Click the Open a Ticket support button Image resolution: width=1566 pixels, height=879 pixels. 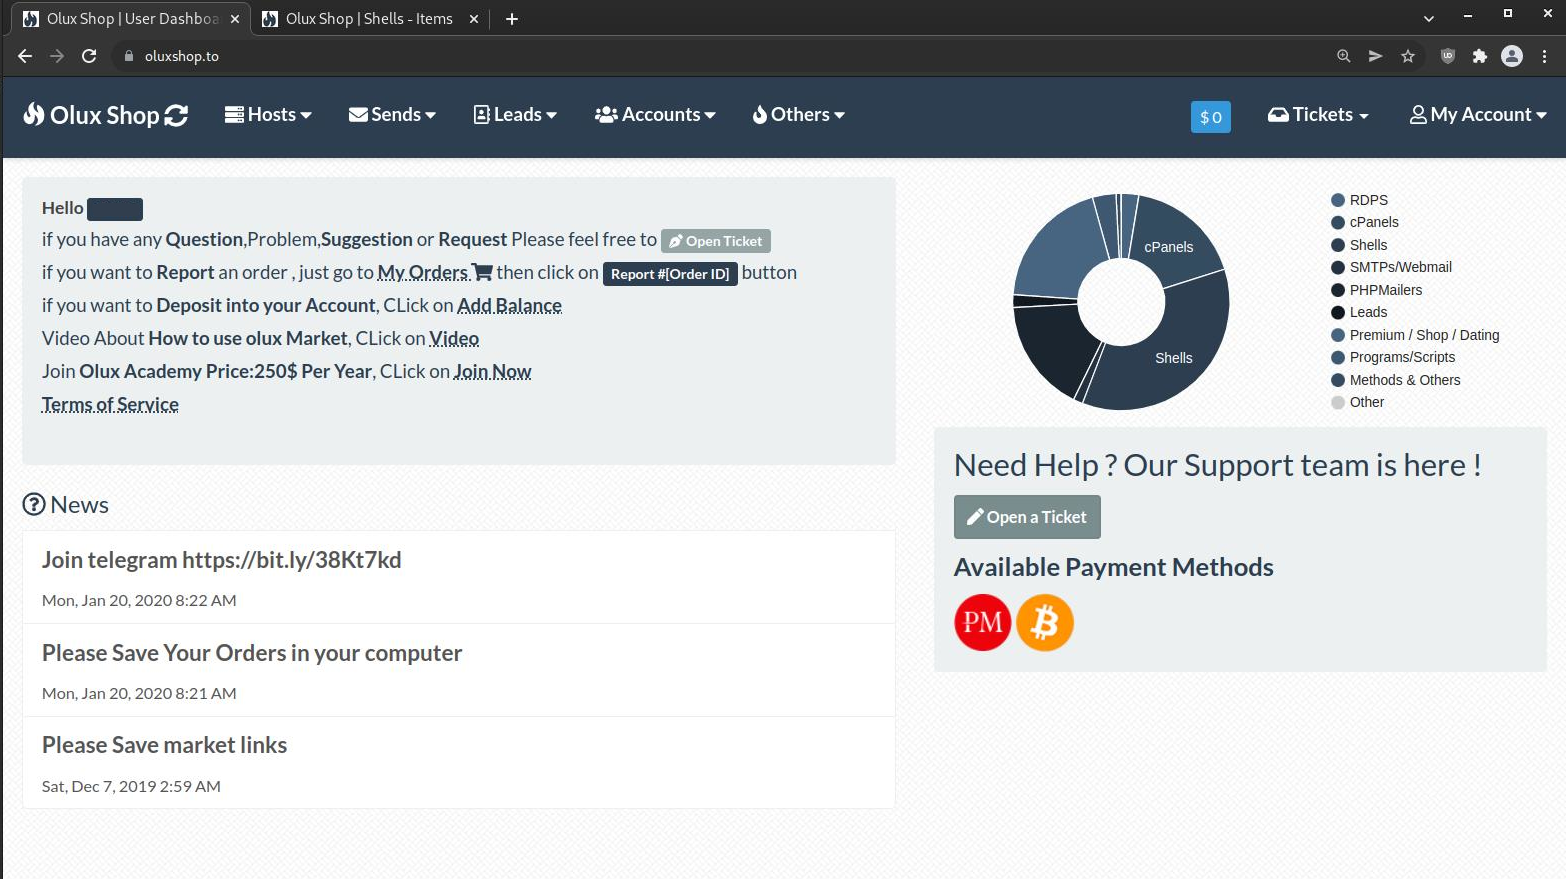pos(1027,517)
